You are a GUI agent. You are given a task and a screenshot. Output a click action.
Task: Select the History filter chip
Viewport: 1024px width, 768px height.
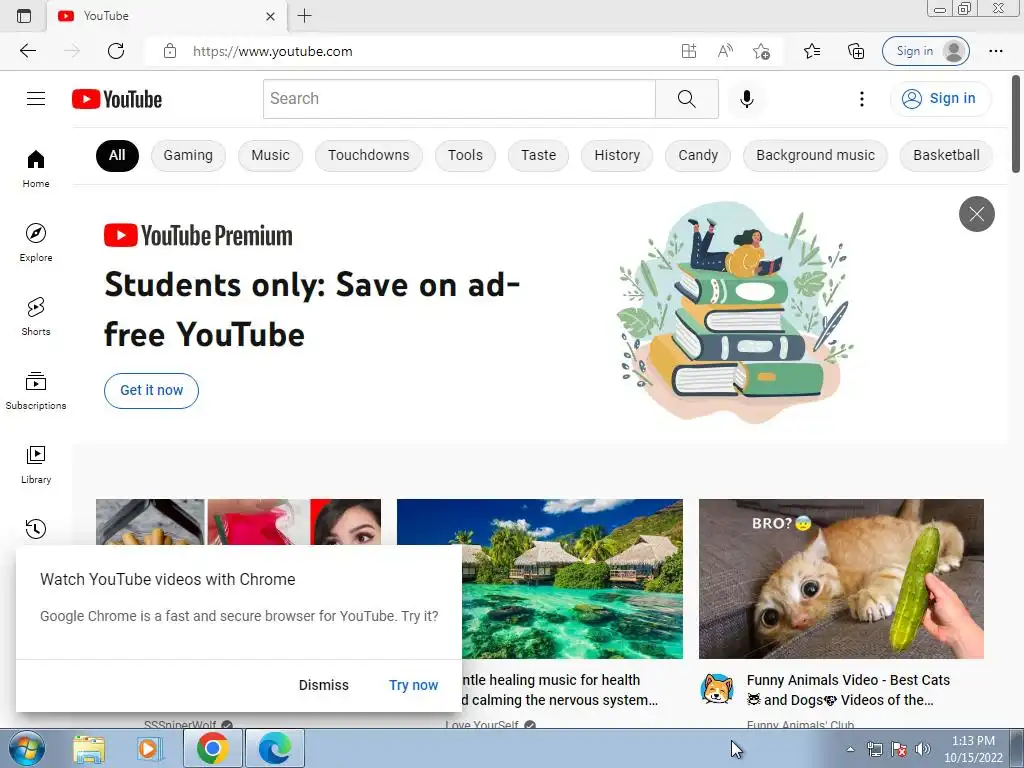(616, 155)
